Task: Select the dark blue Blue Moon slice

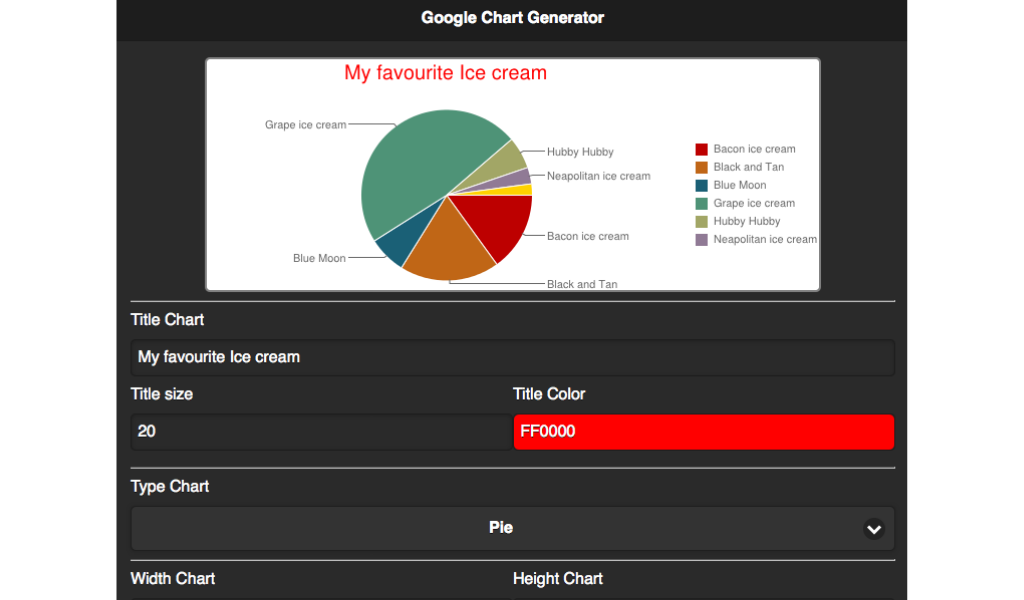Action: tap(394, 245)
